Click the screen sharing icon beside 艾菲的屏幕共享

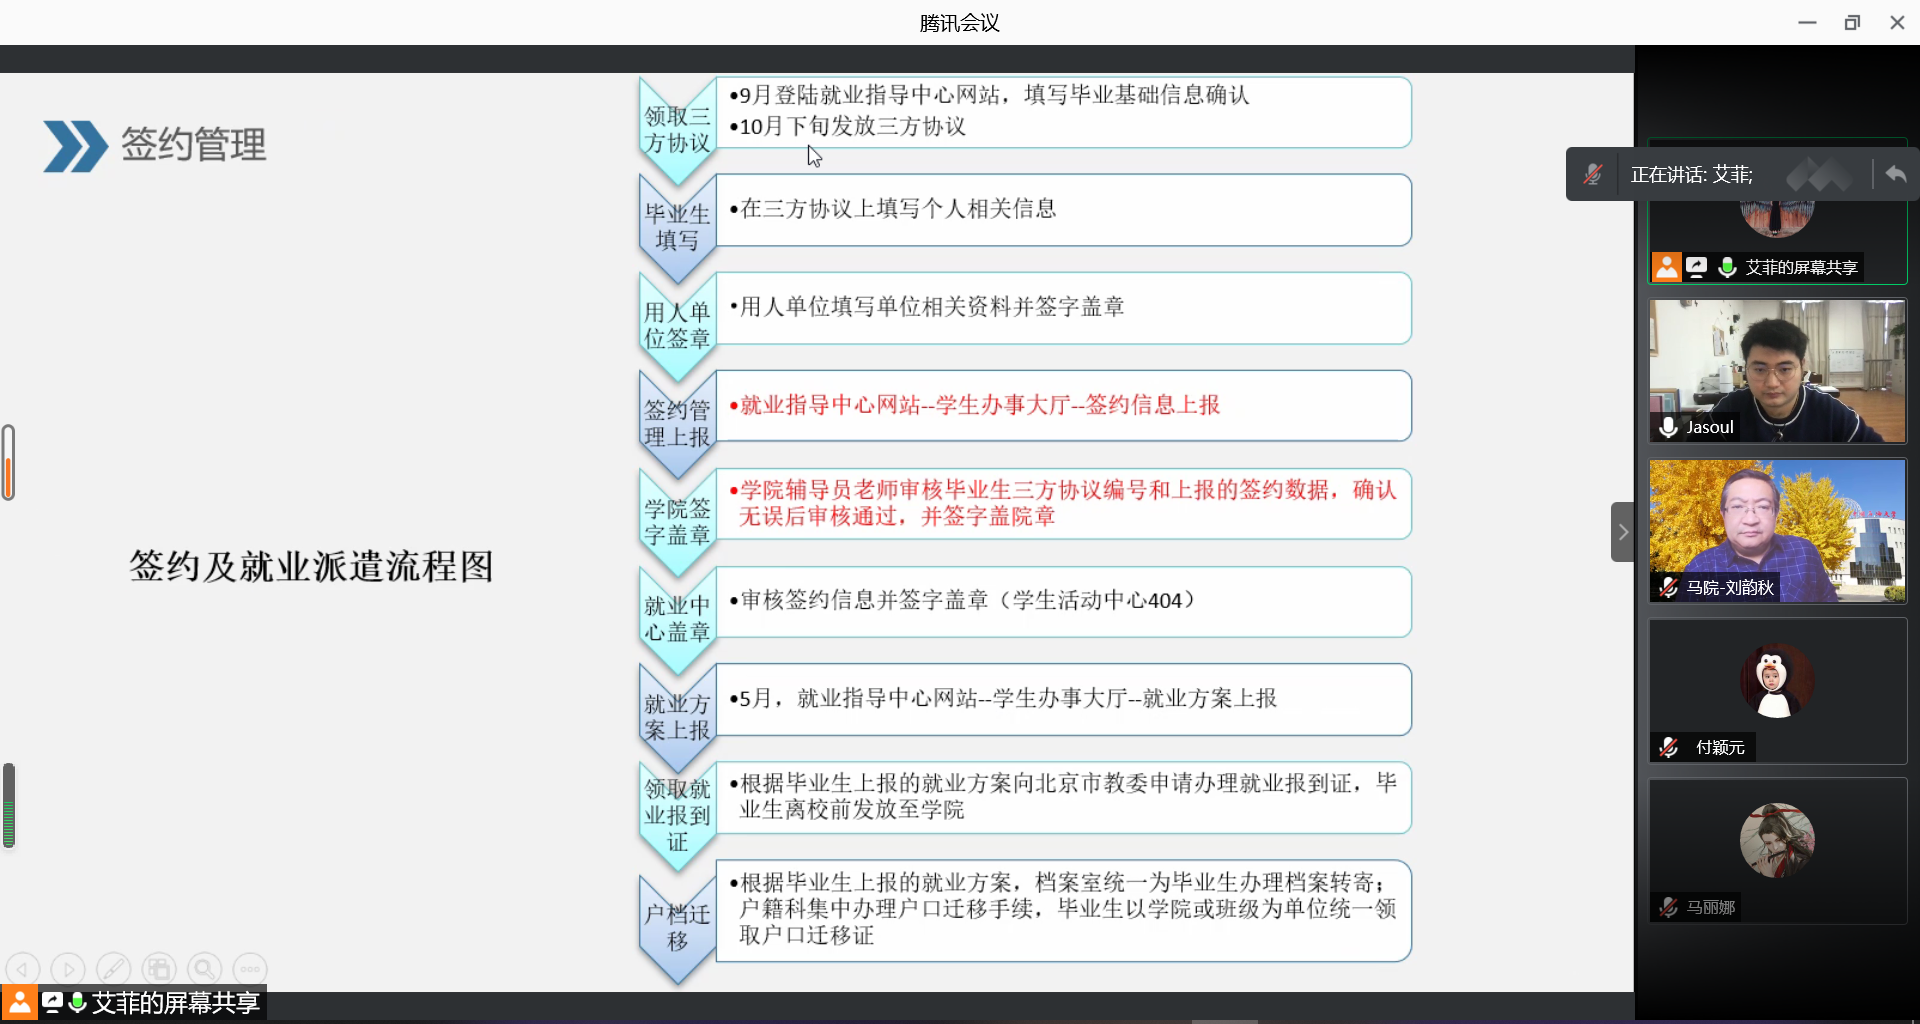[1697, 267]
